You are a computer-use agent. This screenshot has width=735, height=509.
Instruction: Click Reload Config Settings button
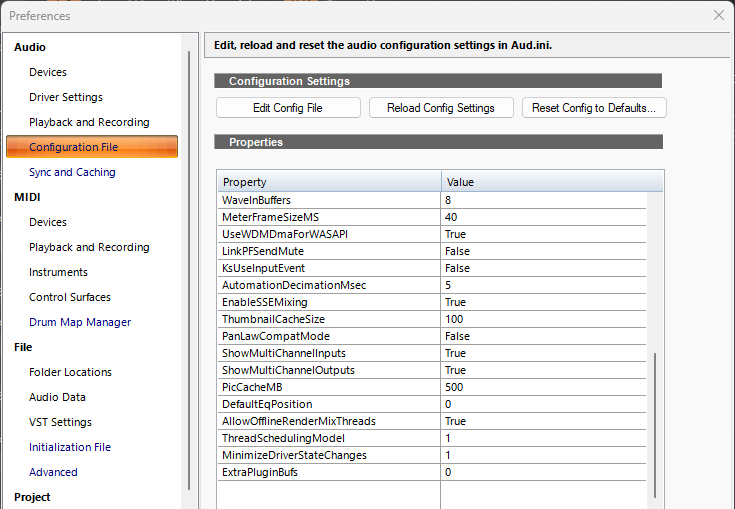[x=441, y=108]
